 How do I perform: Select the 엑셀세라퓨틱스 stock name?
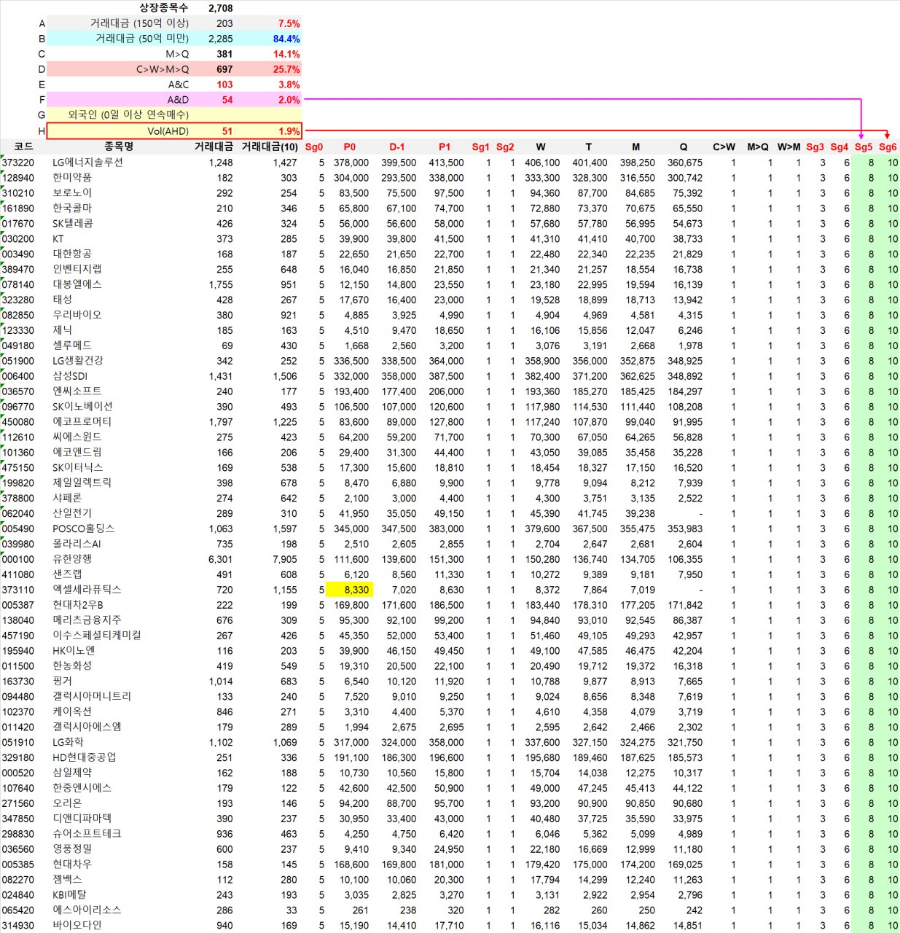pyautogui.click(x=87, y=590)
